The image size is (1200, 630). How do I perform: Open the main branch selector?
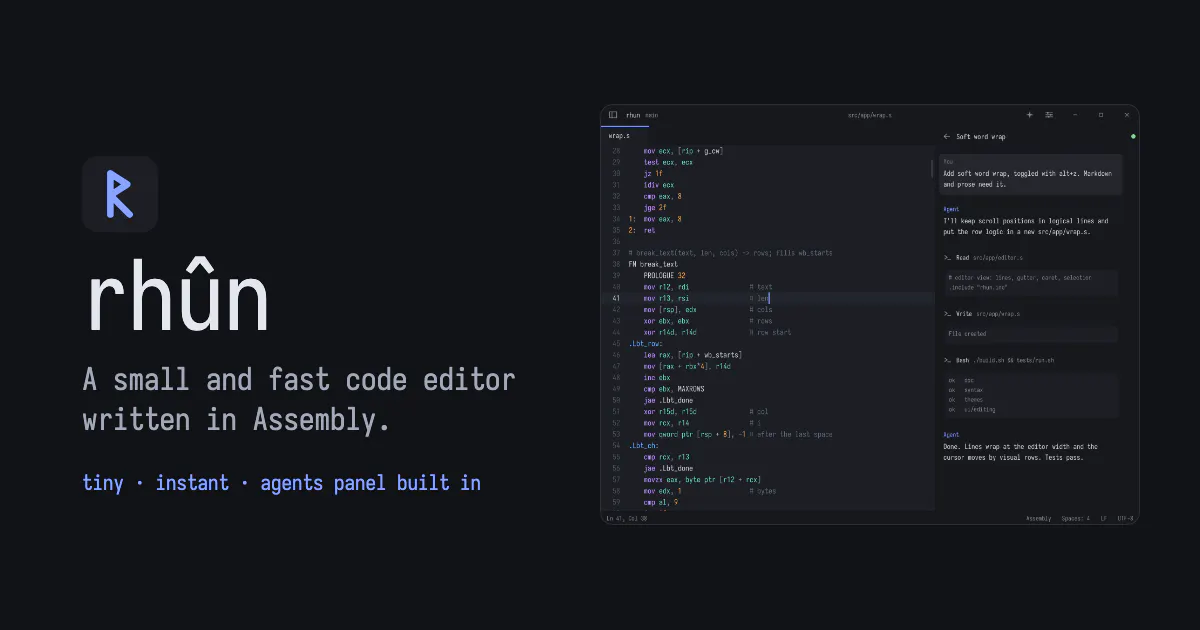click(x=651, y=115)
